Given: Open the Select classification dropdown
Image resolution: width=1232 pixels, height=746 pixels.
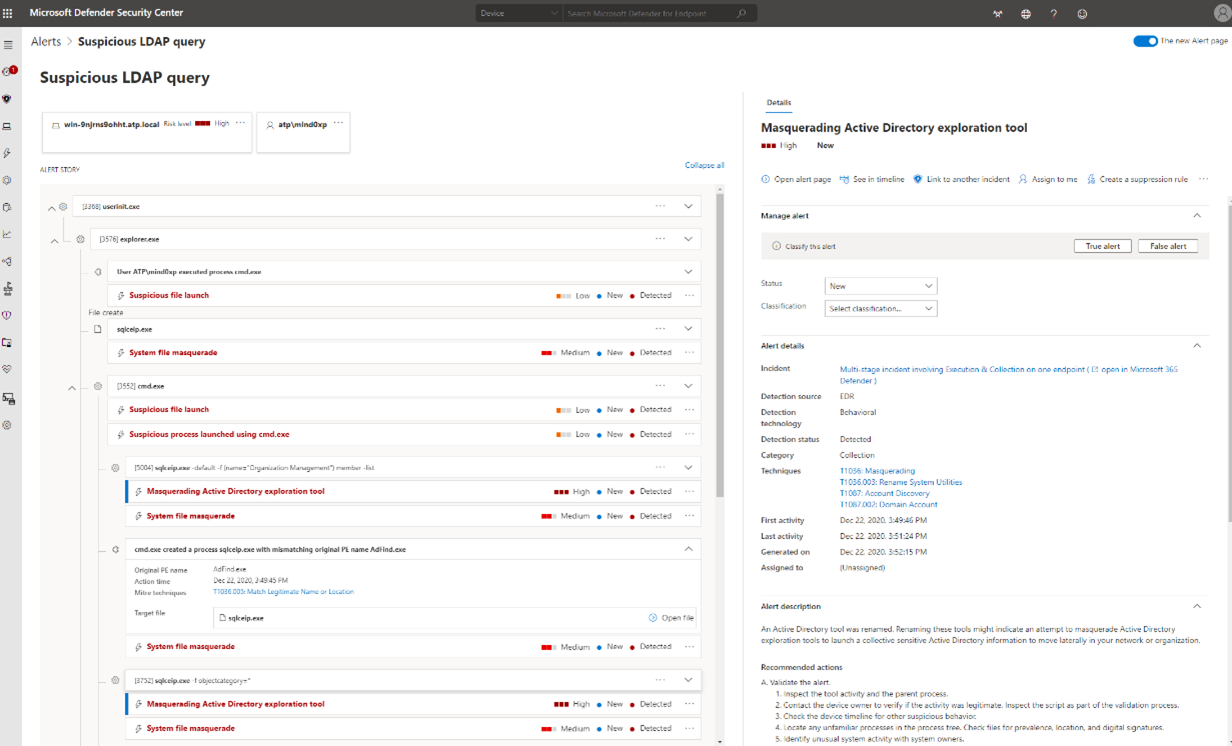Looking at the screenshot, I should 880,308.
